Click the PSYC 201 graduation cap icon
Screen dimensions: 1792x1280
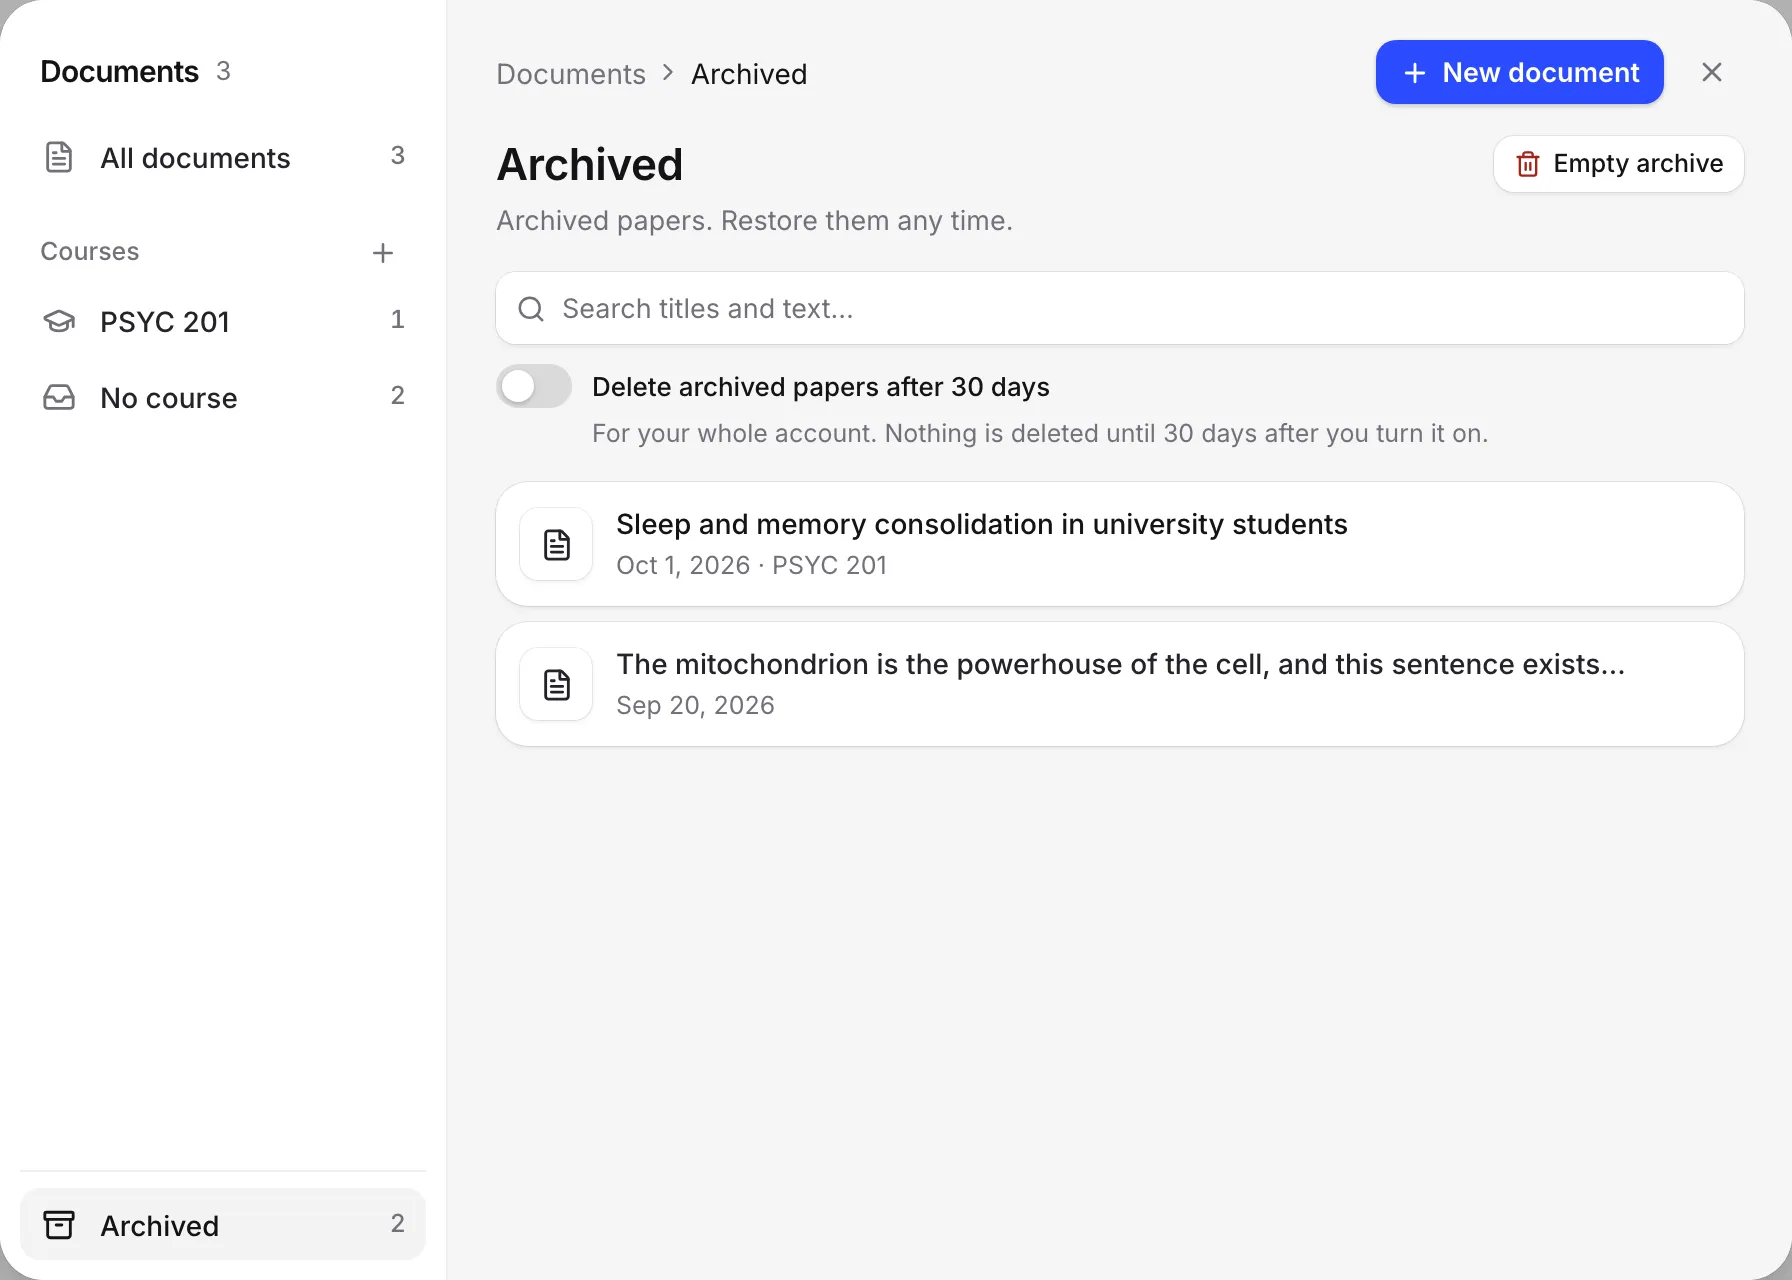click(59, 321)
